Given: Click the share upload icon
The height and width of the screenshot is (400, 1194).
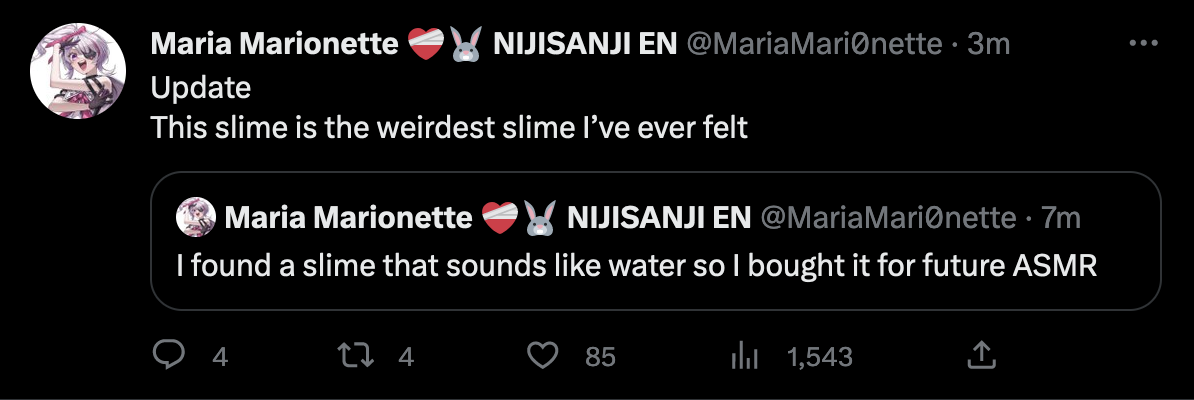Looking at the screenshot, I should [981, 355].
